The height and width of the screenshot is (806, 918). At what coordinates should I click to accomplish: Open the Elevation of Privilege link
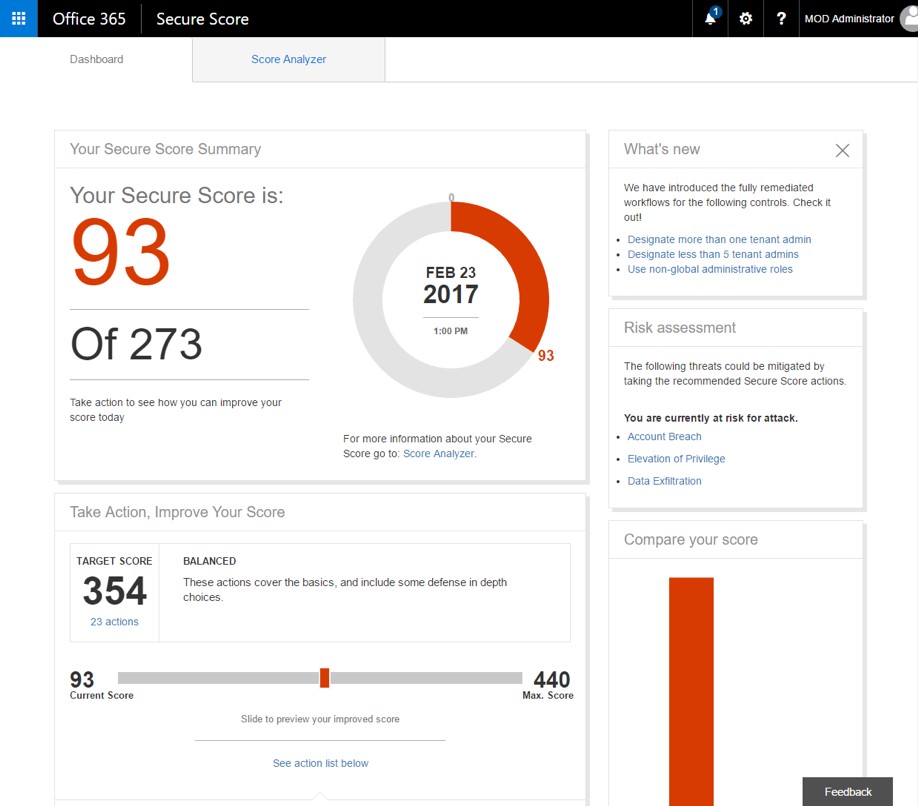pos(676,459)
